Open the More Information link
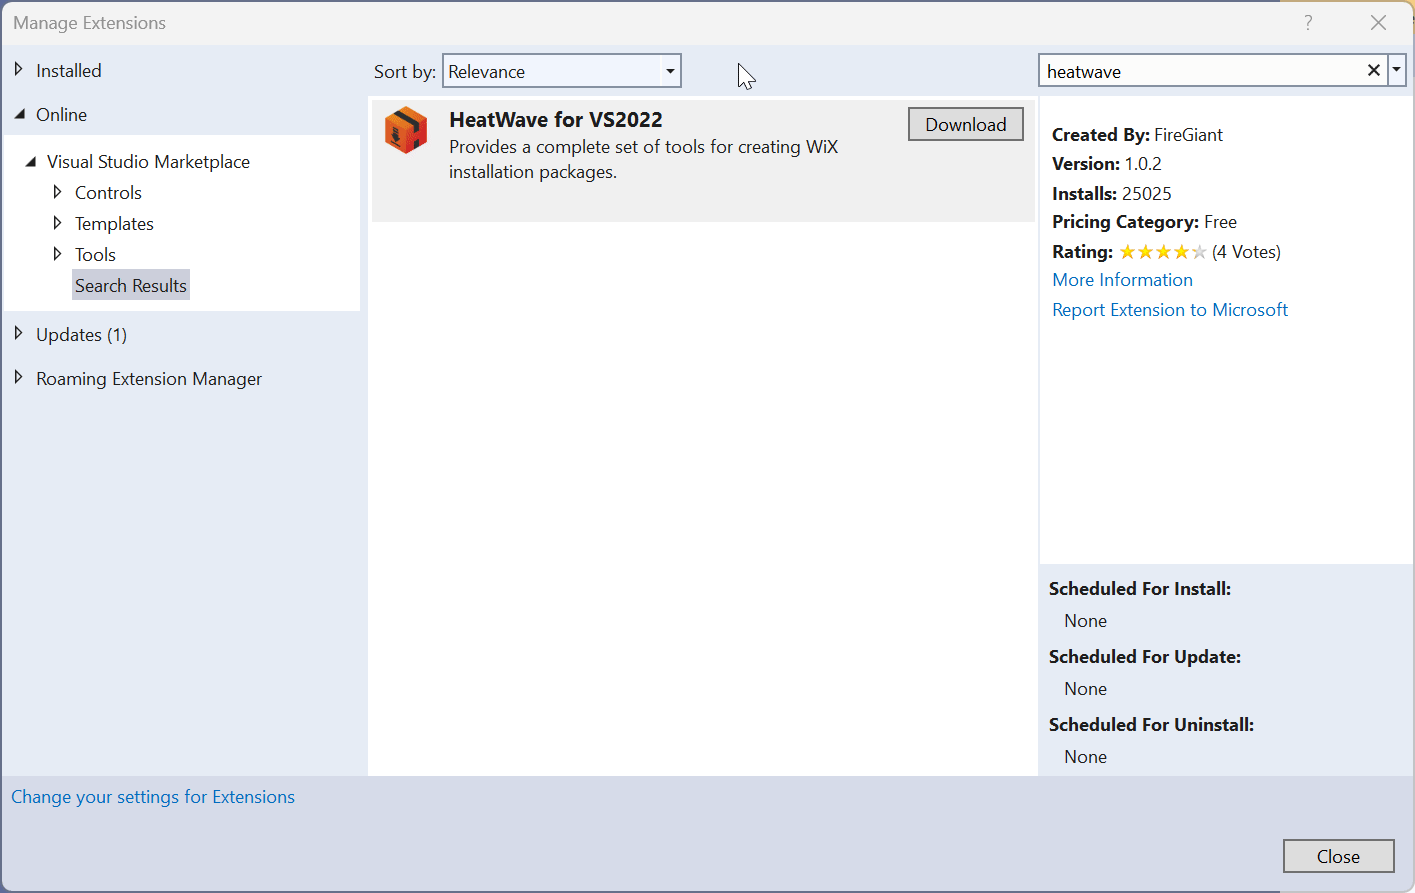 point(1121,279)
